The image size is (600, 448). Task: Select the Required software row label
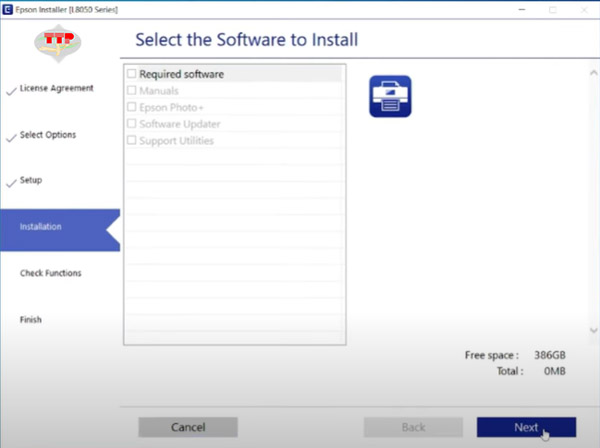pos(181,74)
